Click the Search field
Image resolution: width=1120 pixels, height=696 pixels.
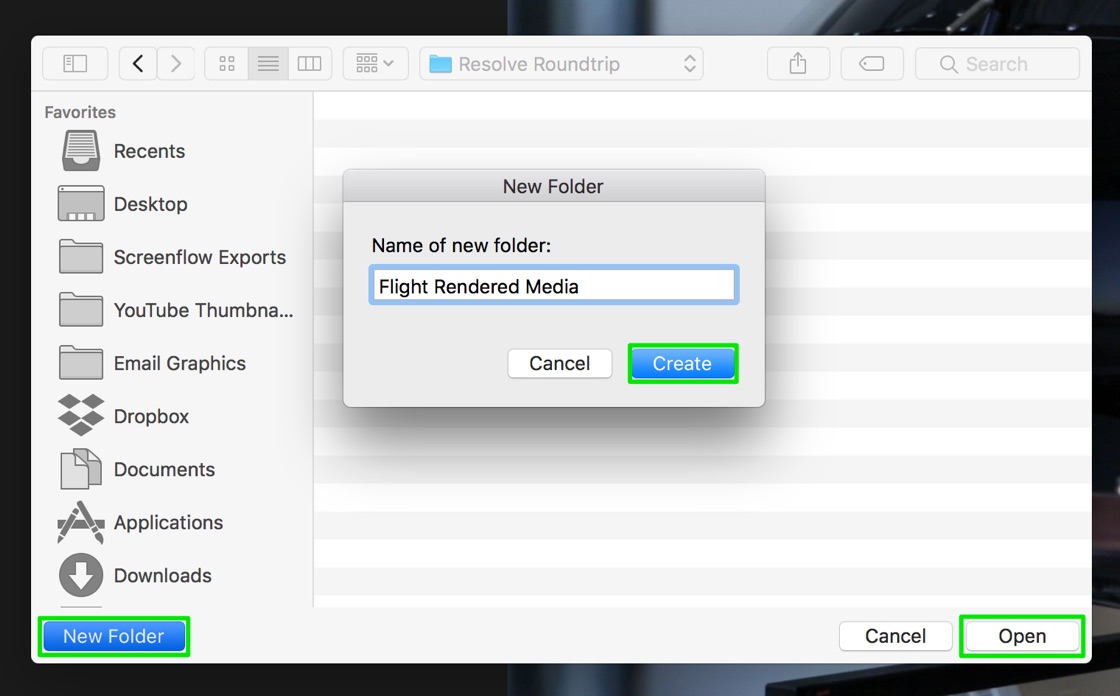(997, 64)
